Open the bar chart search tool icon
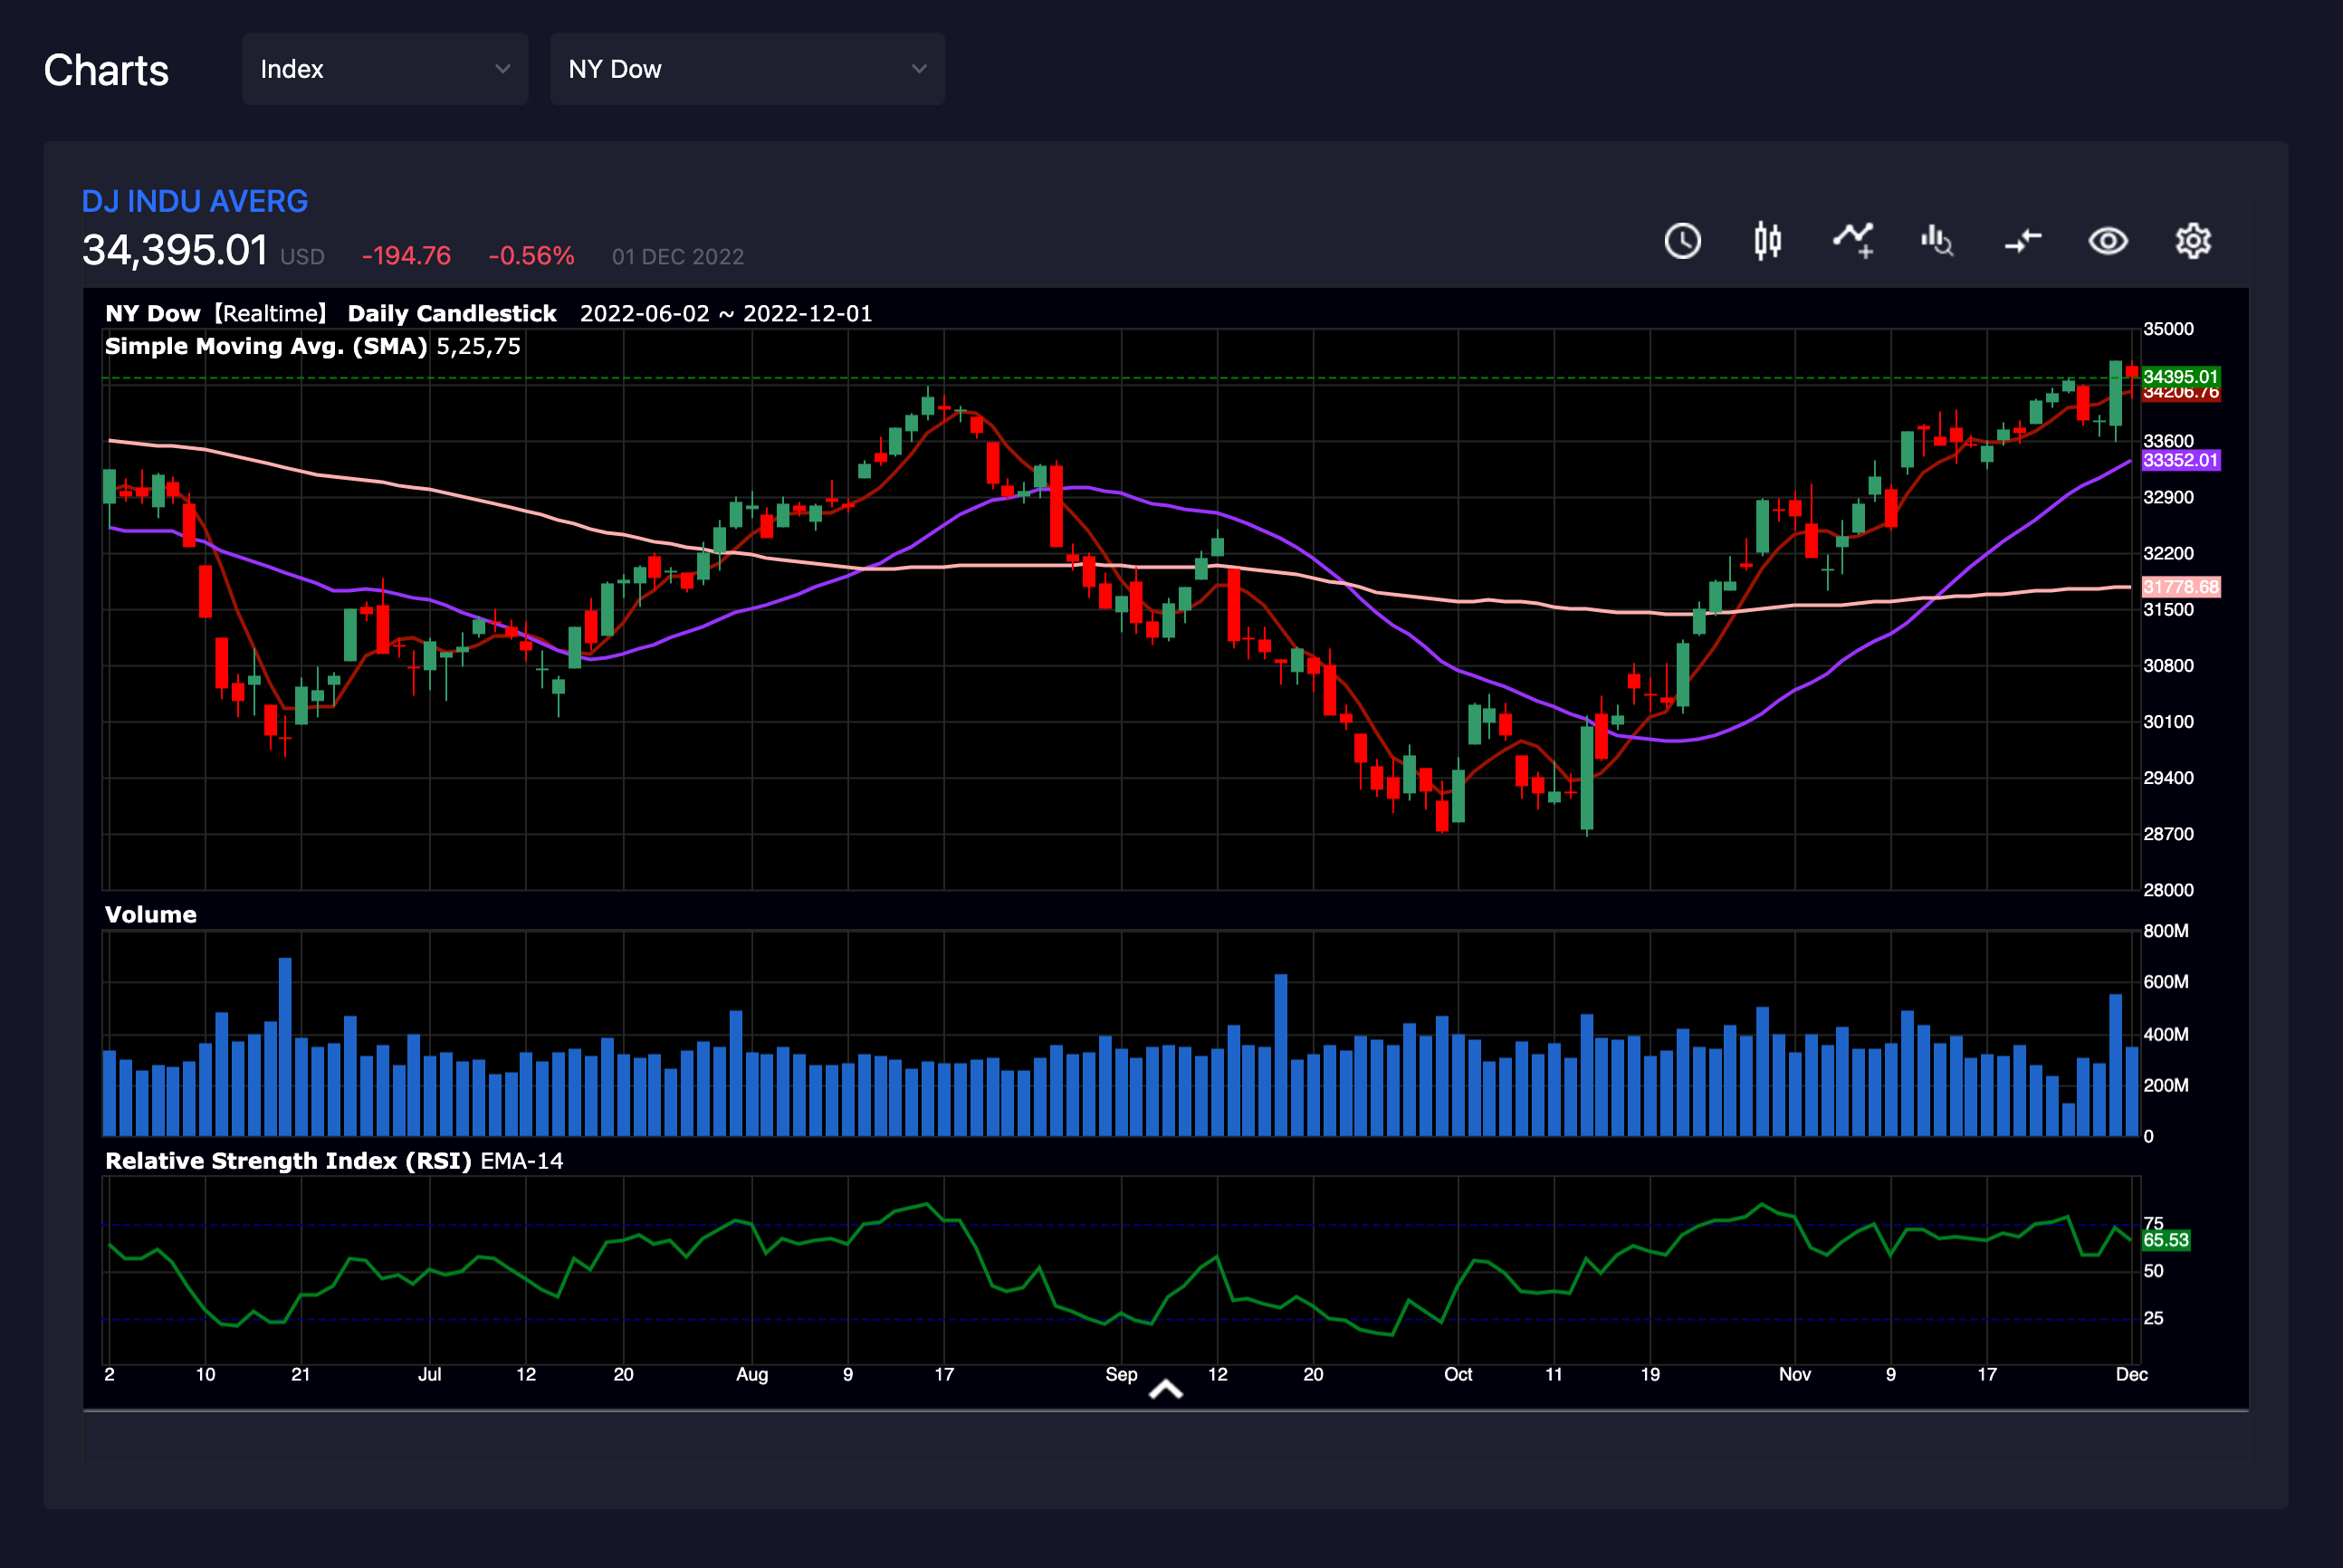Viewport: 2343px width, 1568px height. 1937,241
